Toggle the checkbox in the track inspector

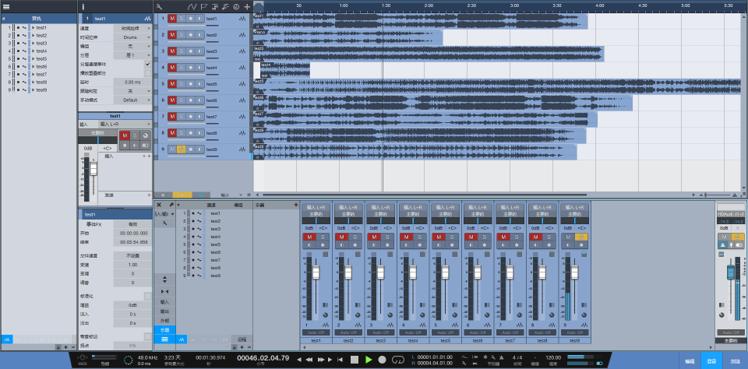(147, 64)
